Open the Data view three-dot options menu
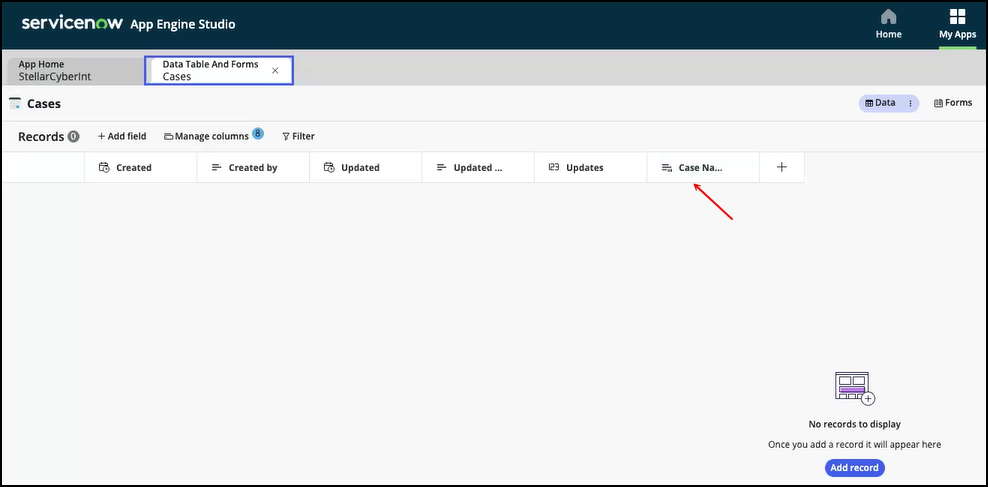Image resolution: width=988 pixels, height=487 pixels. pyautogui.click(x=910, y=103)
